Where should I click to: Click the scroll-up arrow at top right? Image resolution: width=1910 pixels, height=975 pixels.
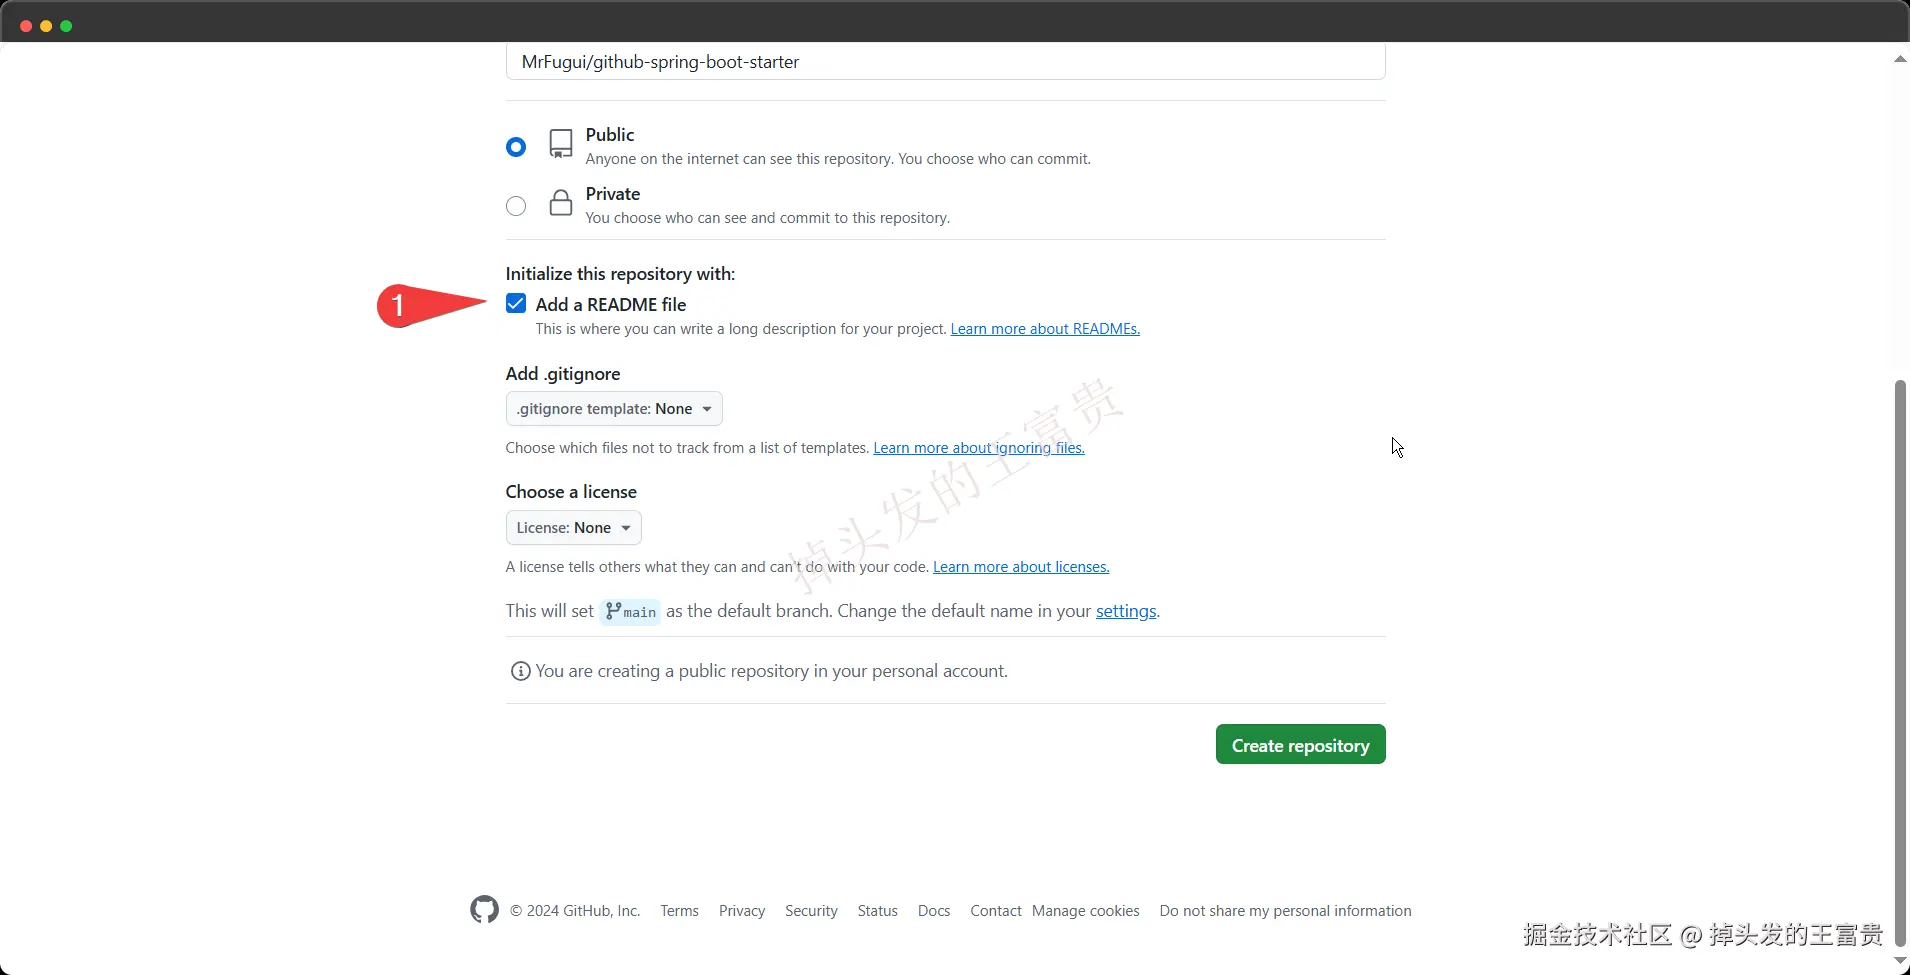(x=1900, y=59)
